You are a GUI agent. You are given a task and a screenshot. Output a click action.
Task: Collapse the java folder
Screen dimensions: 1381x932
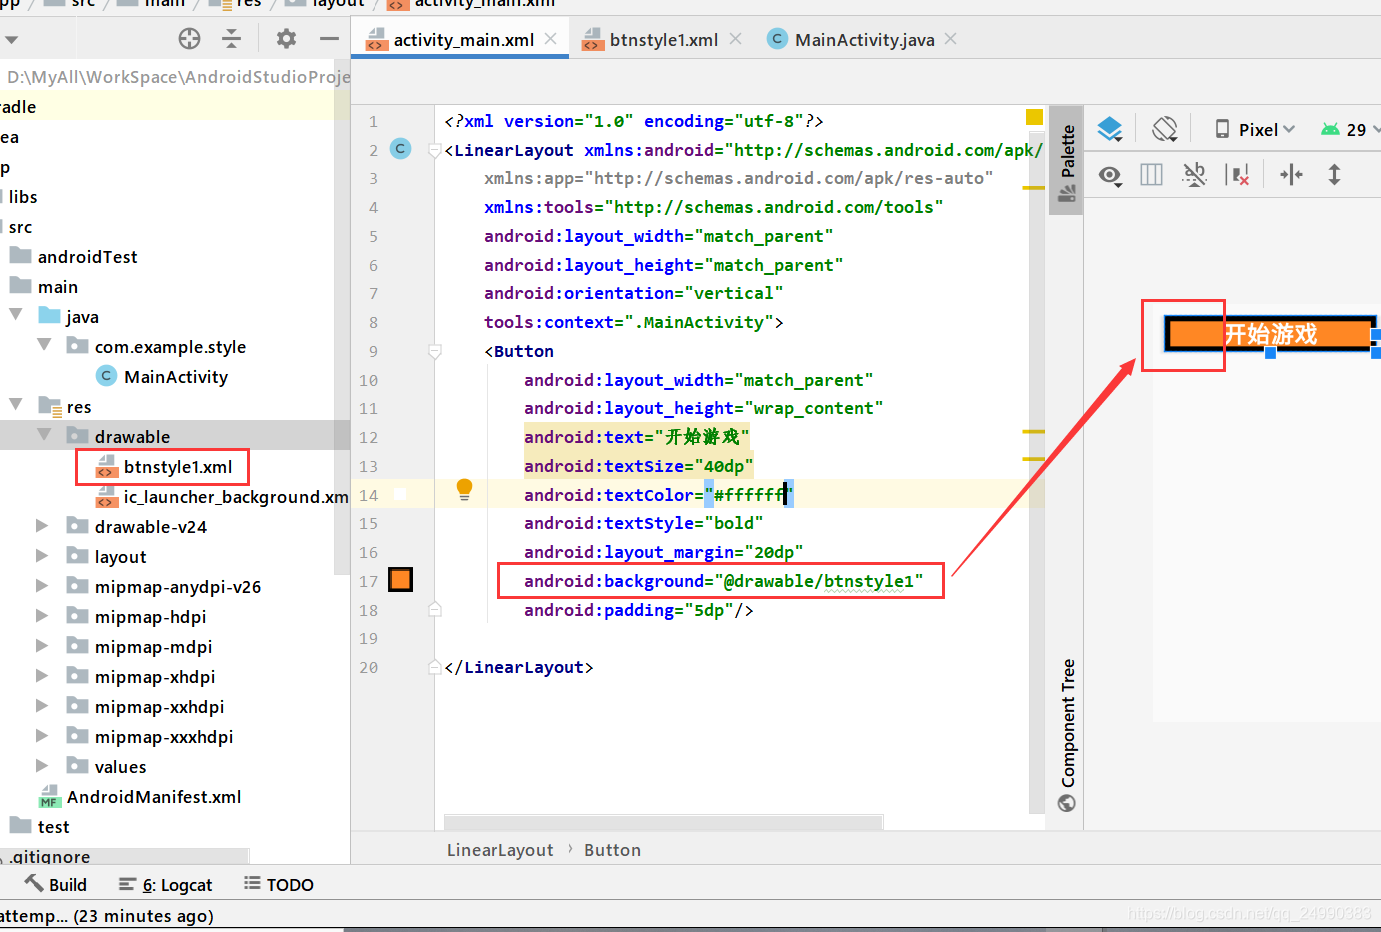tap(16, 315)
